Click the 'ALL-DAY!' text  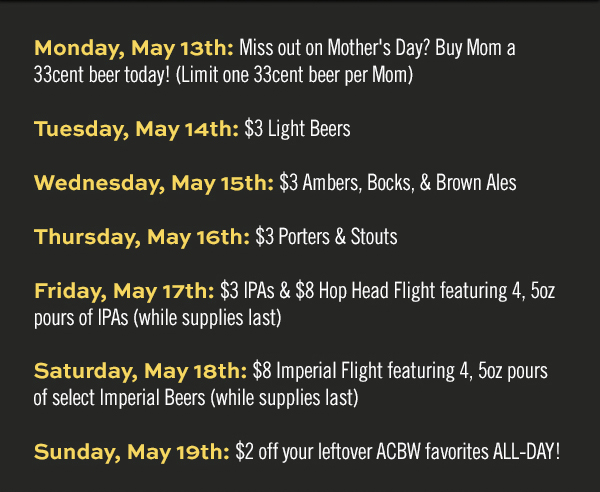coord(527,451)
